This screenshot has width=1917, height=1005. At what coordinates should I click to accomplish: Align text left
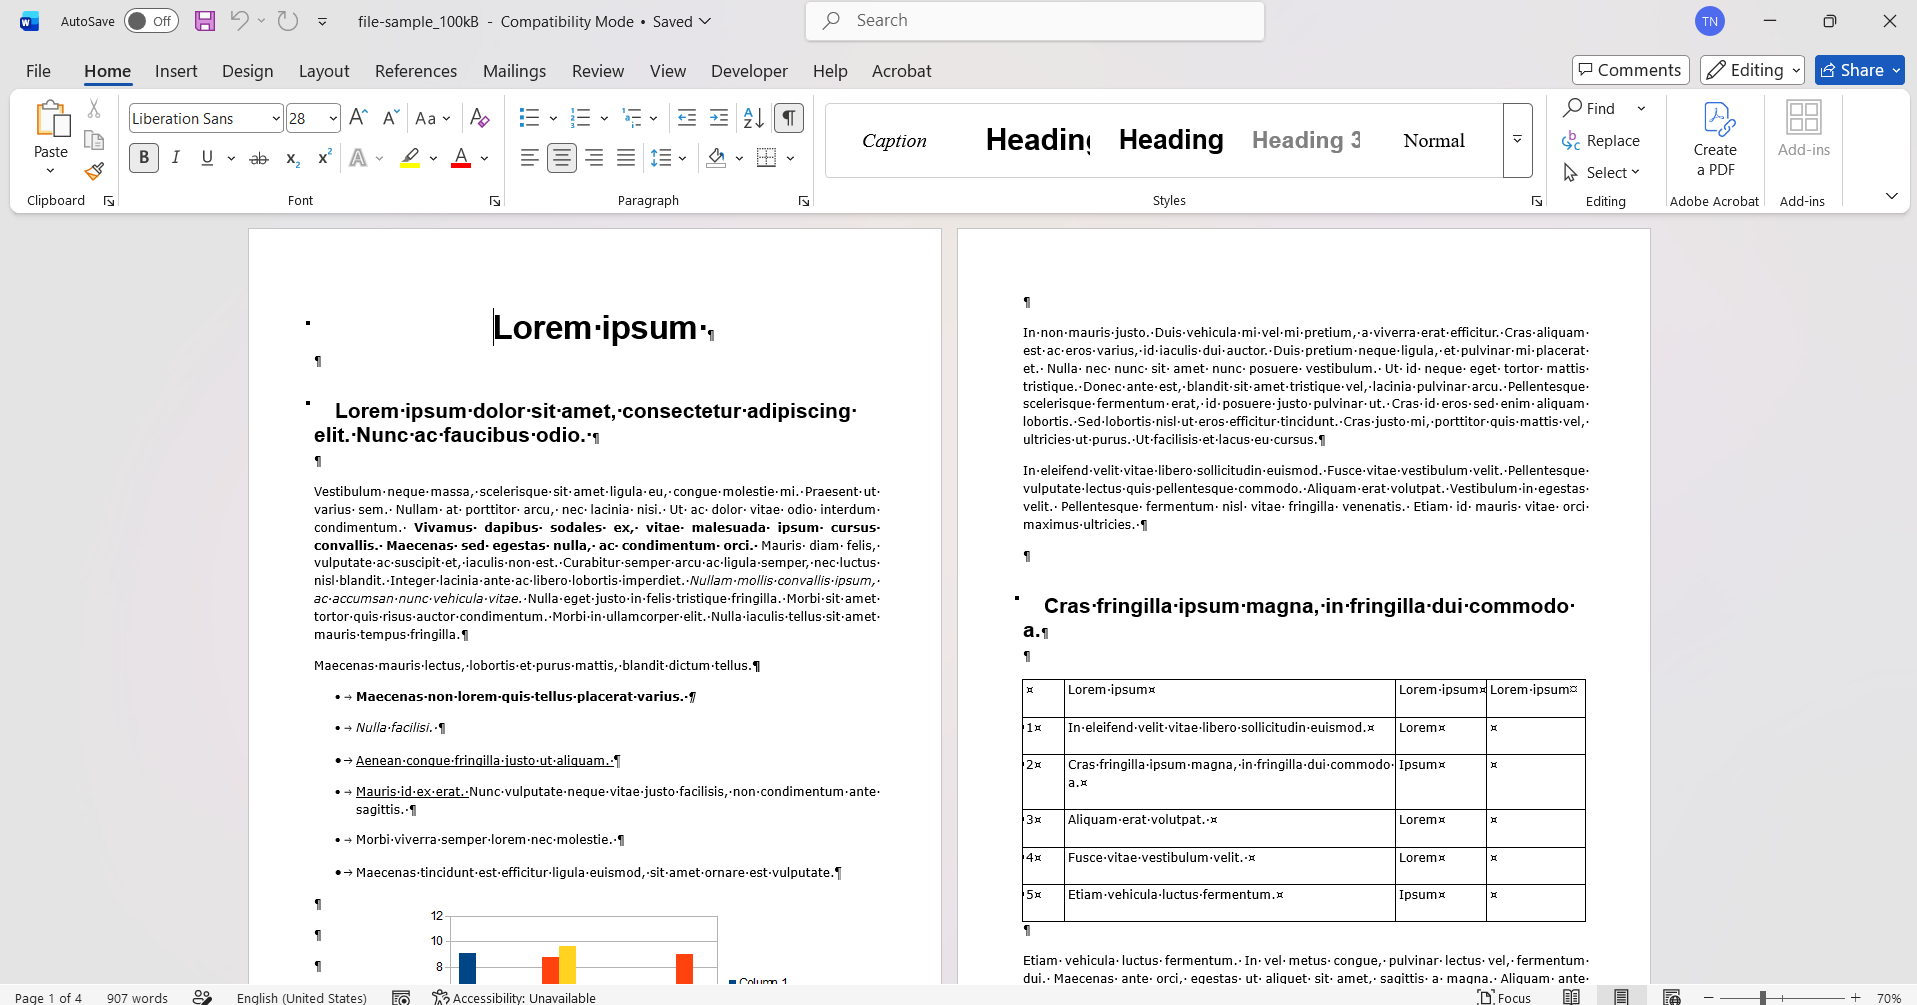coord(529,158)
